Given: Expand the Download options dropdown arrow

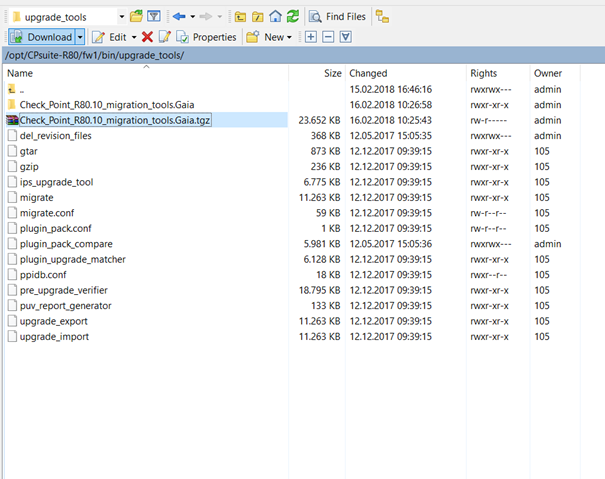Looking at the screenshot, I should (80, 37).
